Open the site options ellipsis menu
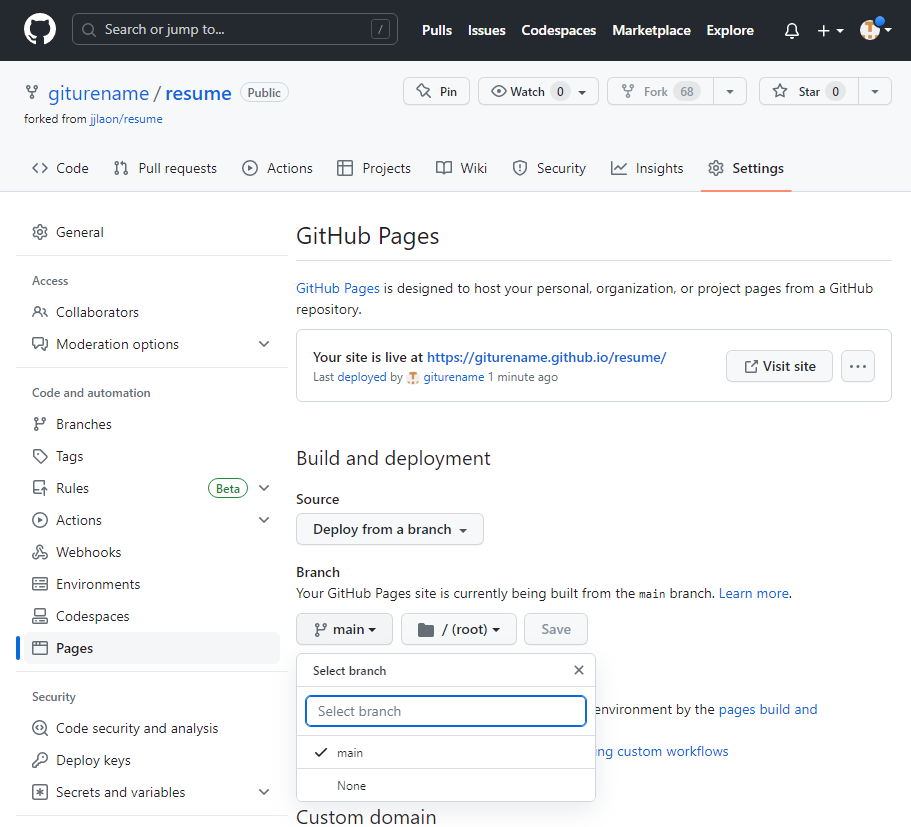 (x=858, y=366)
